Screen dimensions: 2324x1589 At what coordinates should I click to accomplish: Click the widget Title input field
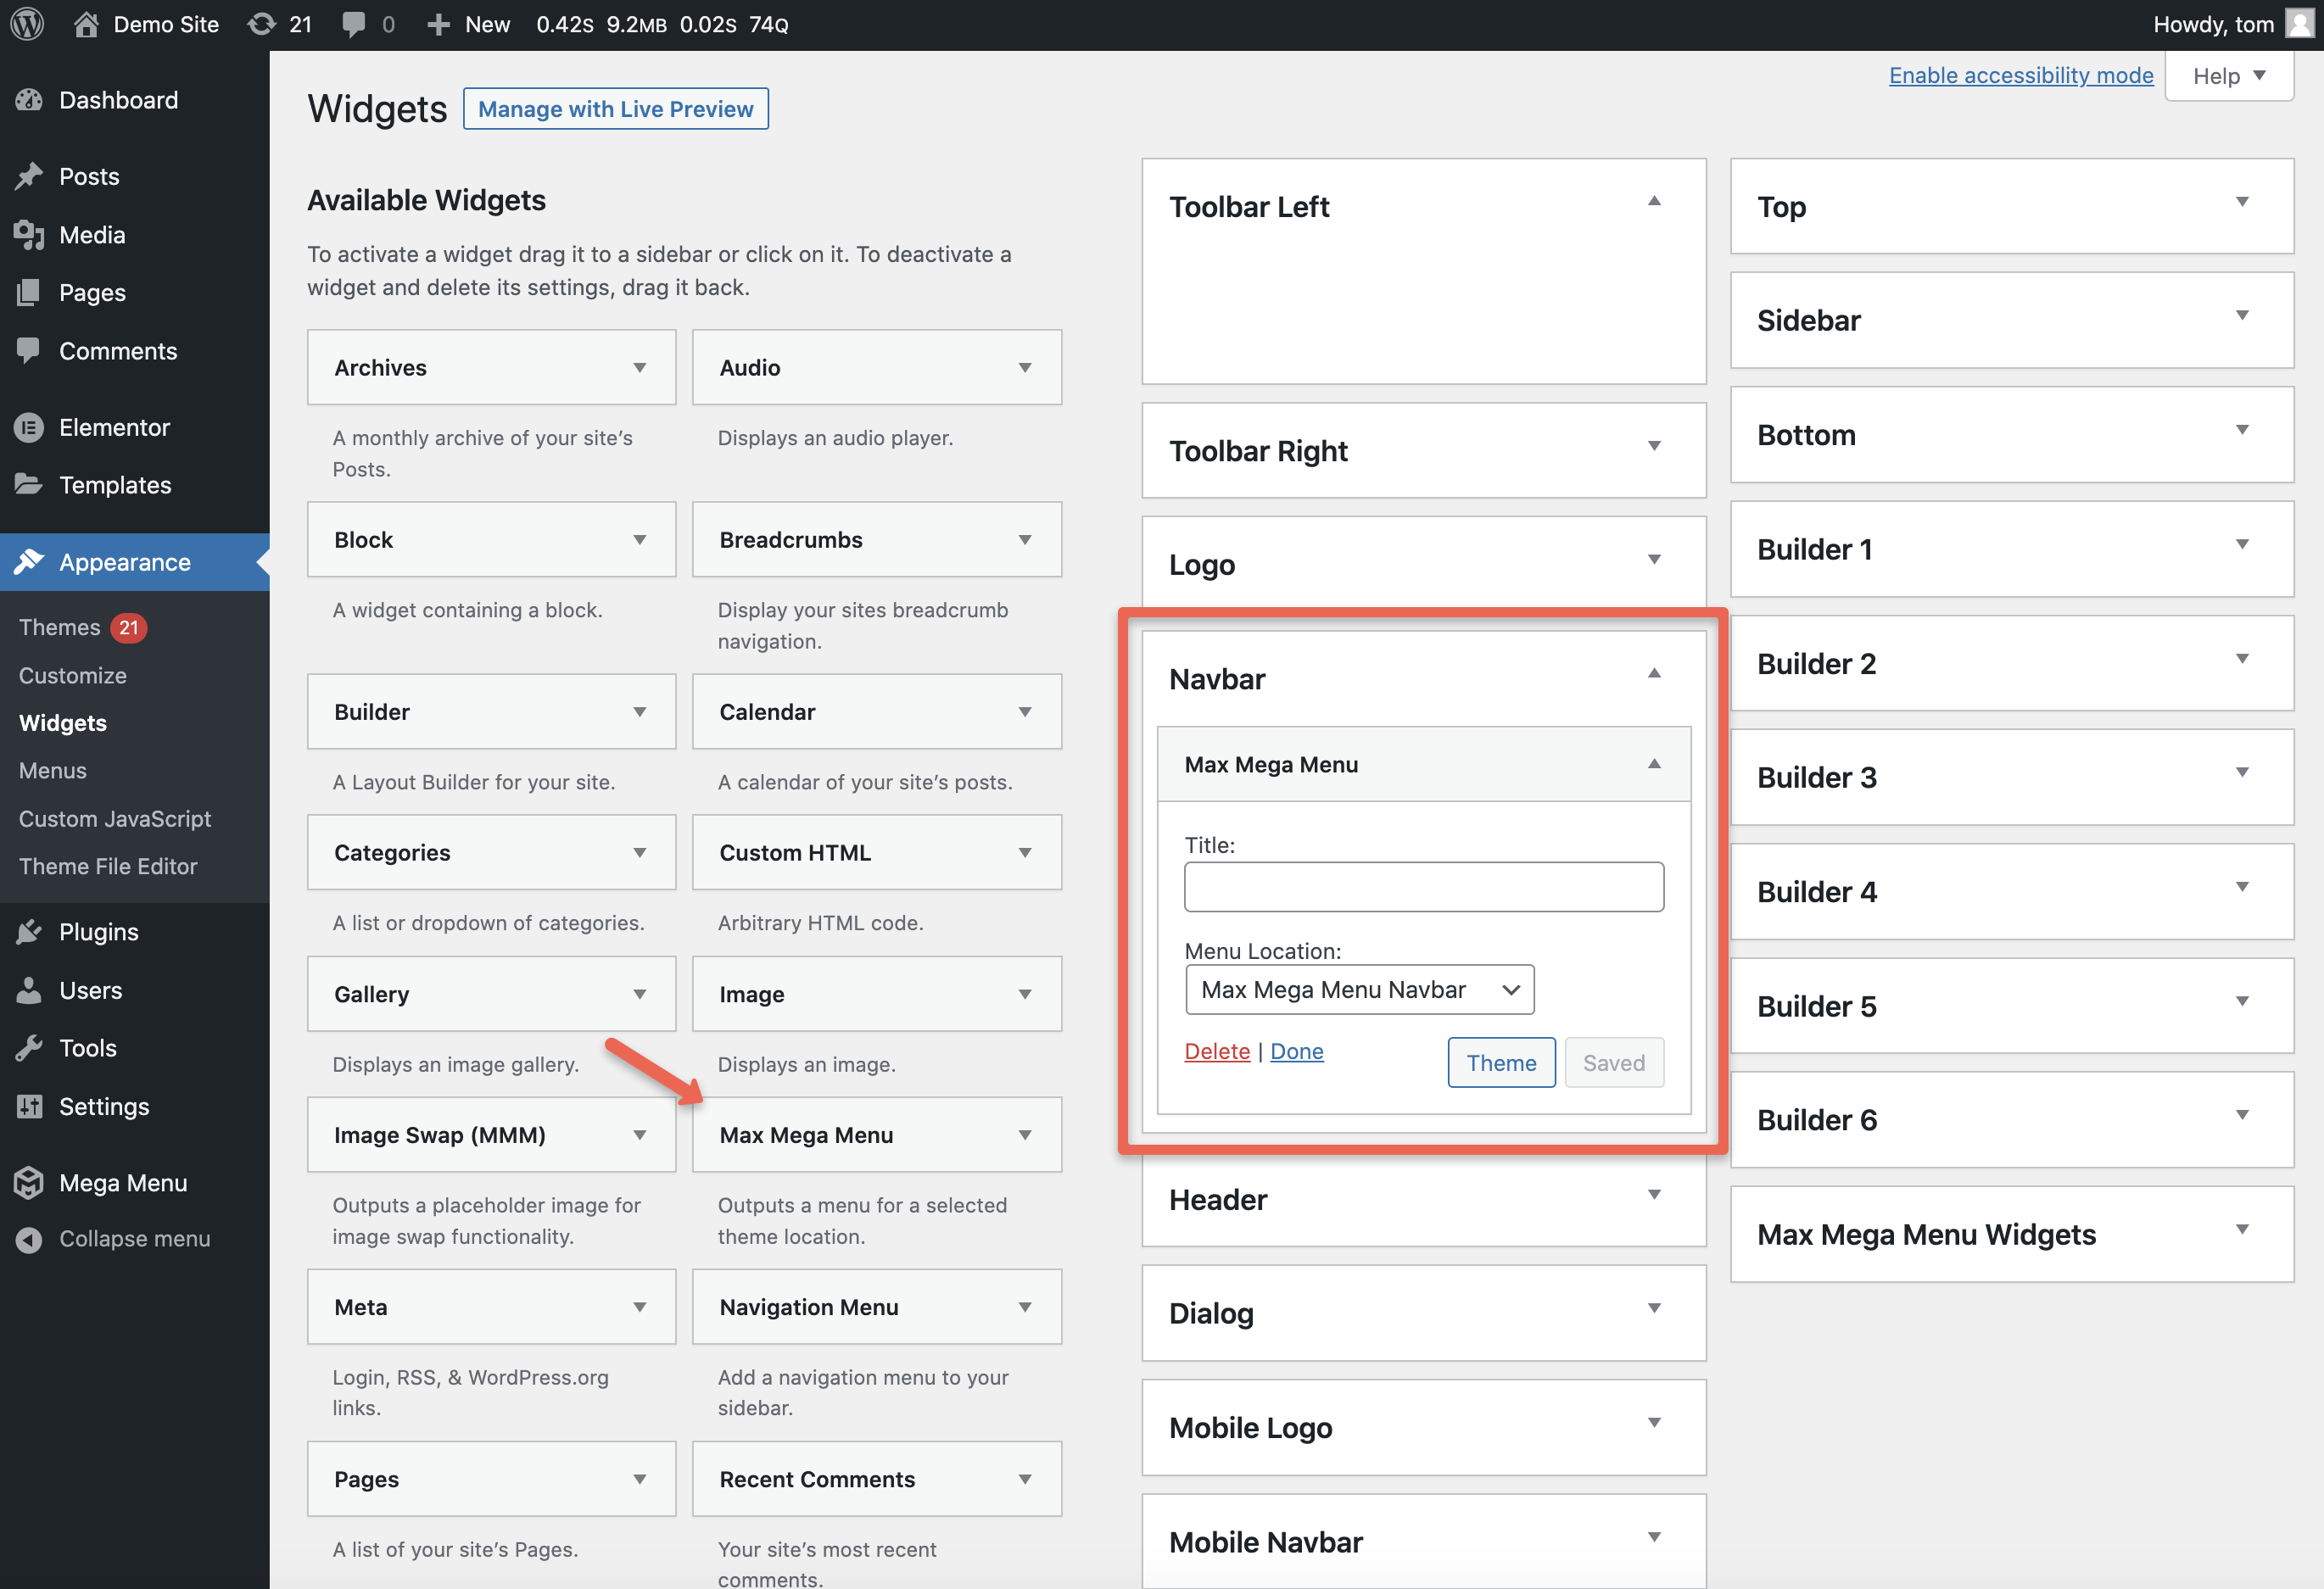(1423, 887)
